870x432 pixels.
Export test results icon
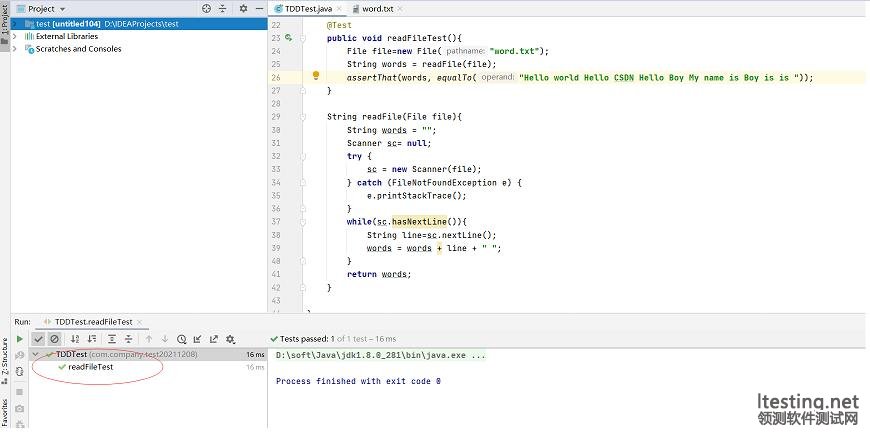point(214,339)
